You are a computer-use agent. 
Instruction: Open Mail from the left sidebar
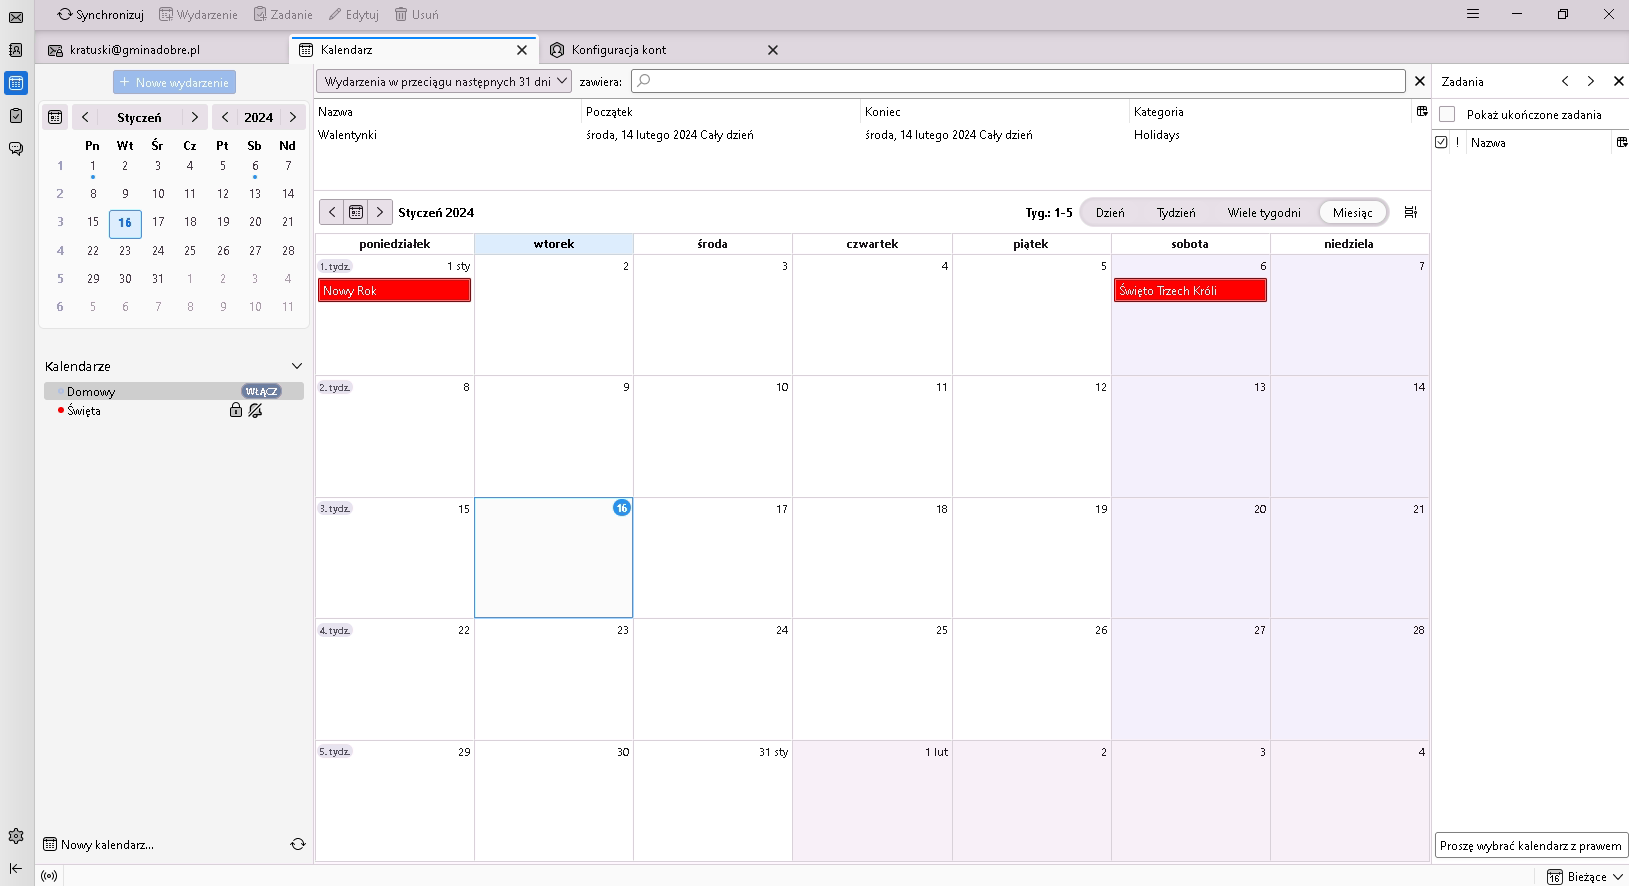16,17
